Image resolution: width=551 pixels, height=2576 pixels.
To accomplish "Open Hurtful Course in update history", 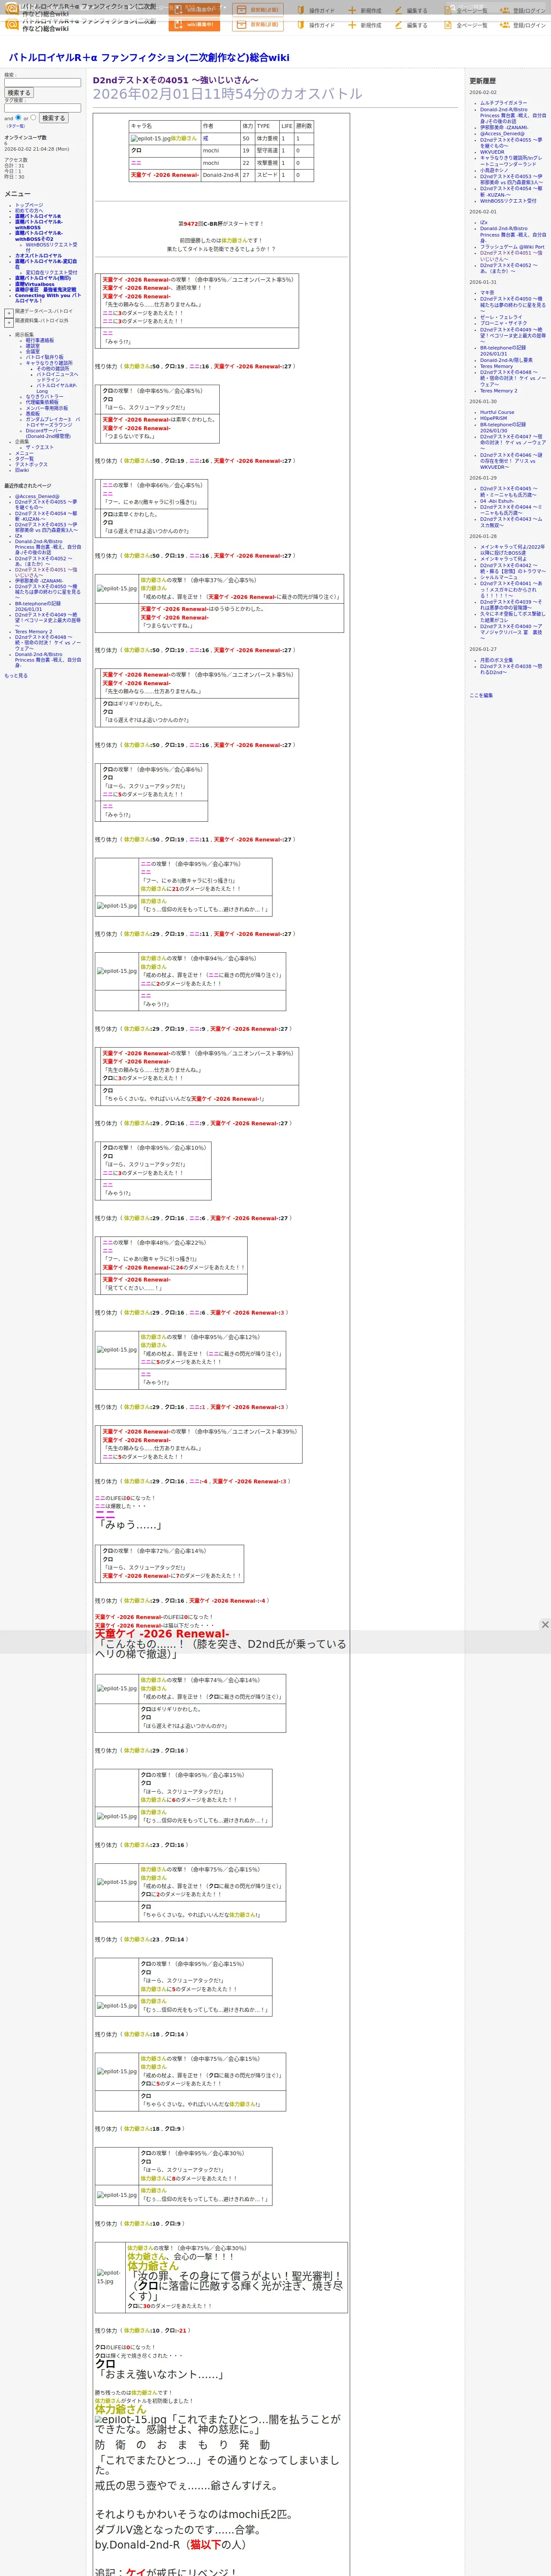I will coord(497,412).
